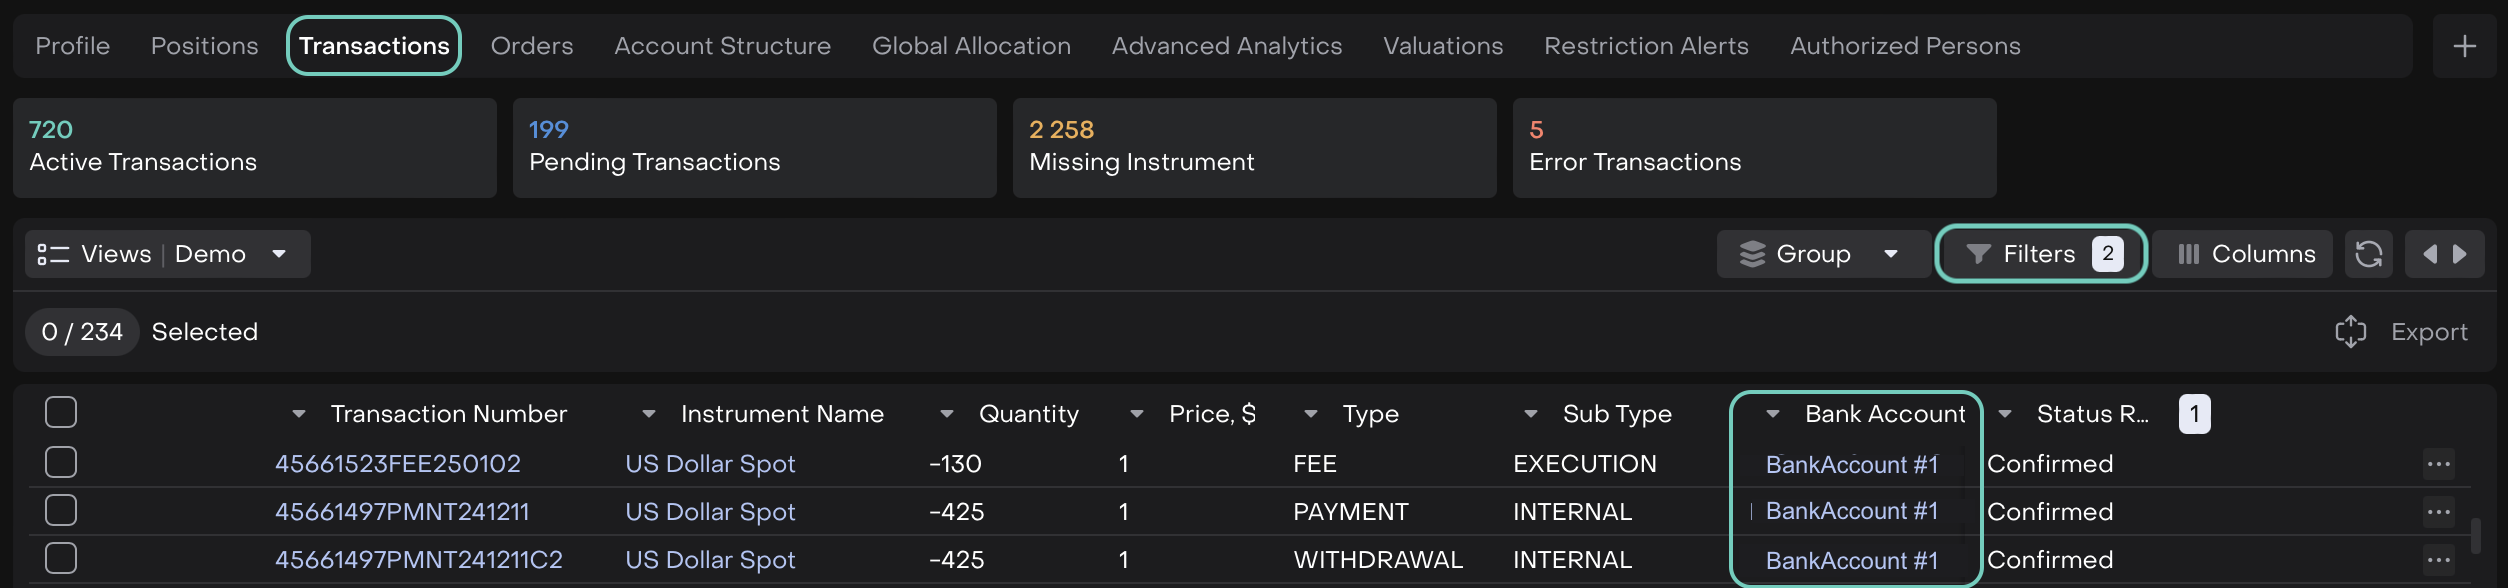Show the 5 Error Transactions card
This screenshot has height=588, width=2508.
[x=1754, y=147]
